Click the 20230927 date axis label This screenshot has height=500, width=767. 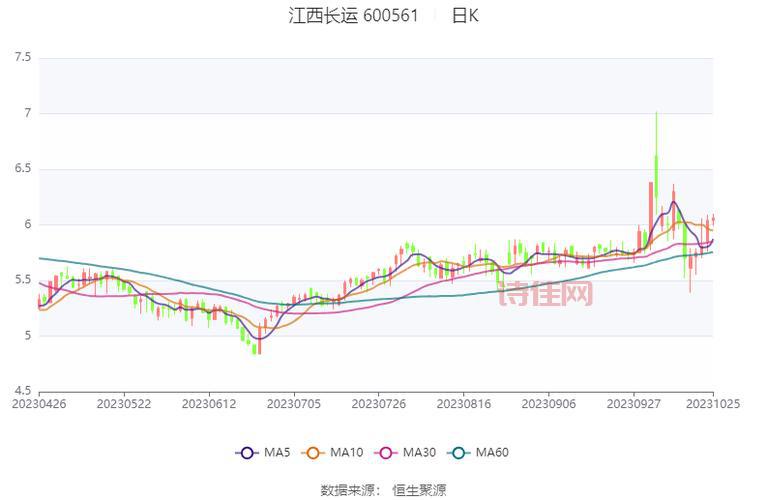pyautogui.click(x=633, y=404)
